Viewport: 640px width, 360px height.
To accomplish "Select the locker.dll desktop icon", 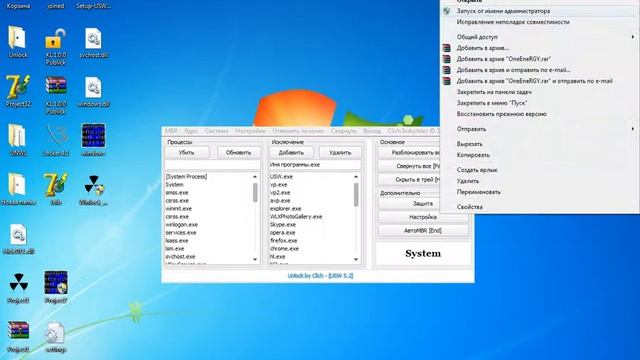I will tap(56, 136).
